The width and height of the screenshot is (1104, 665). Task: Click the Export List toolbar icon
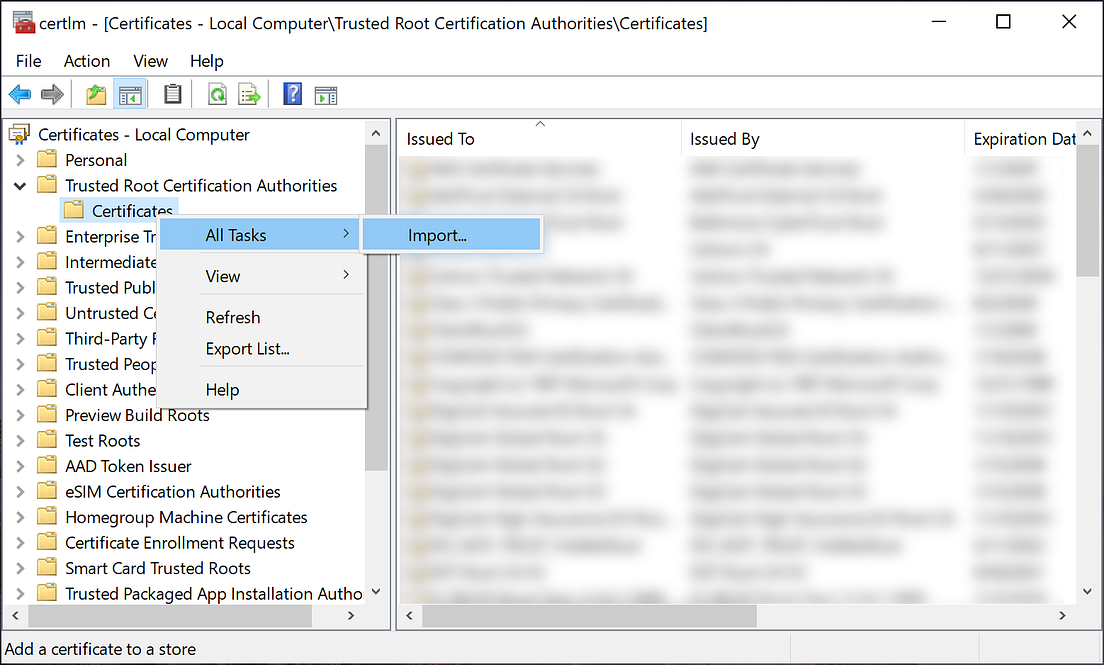[x=248, y=93]
